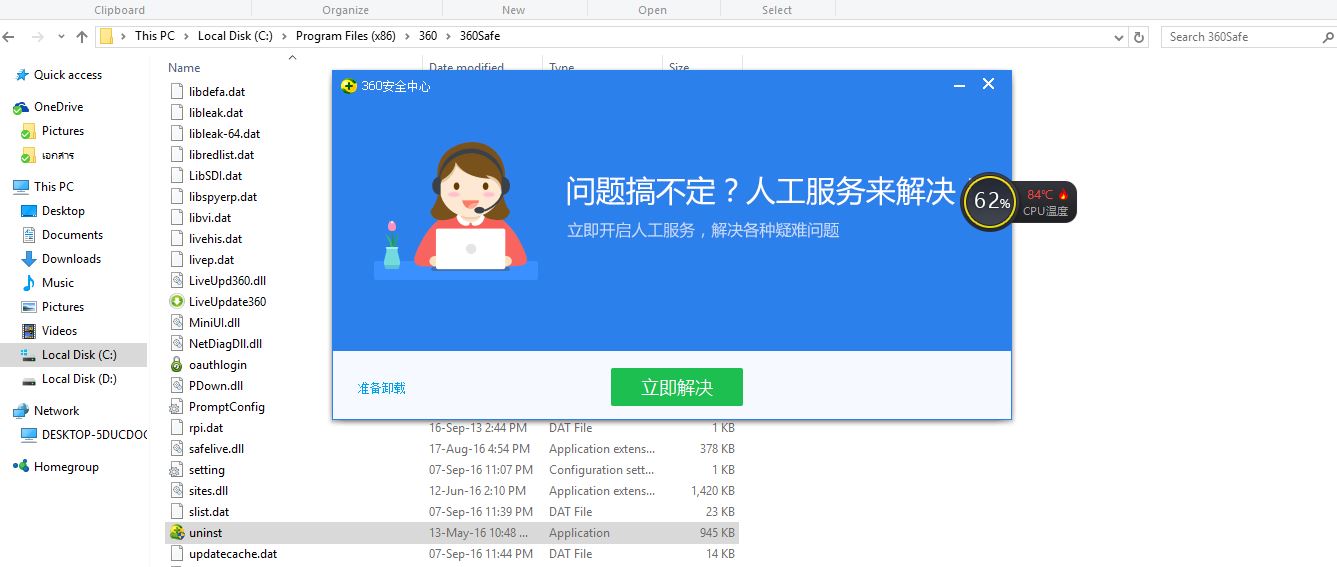This screenshot has width=1337, height=567.
Task: Select file rpi.dat
Action: [x=206, y=428]
